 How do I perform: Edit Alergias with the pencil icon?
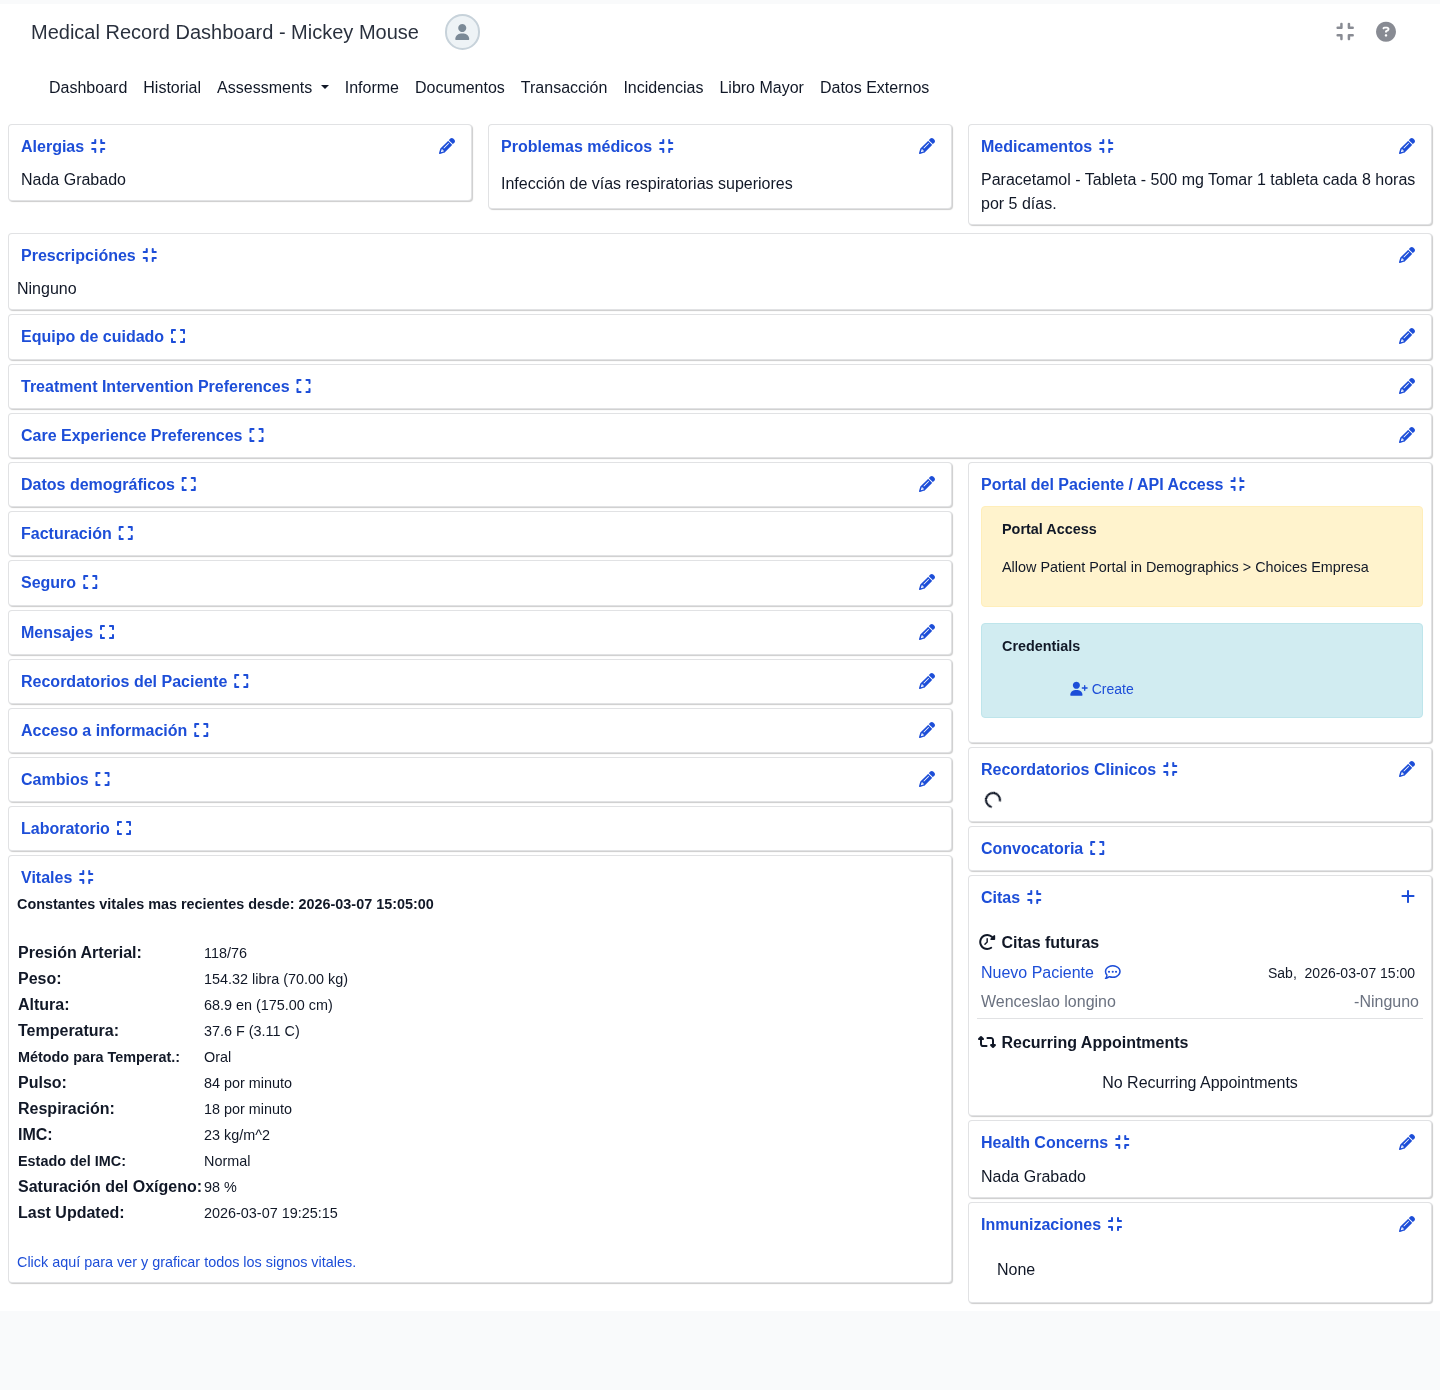point(447,147)
